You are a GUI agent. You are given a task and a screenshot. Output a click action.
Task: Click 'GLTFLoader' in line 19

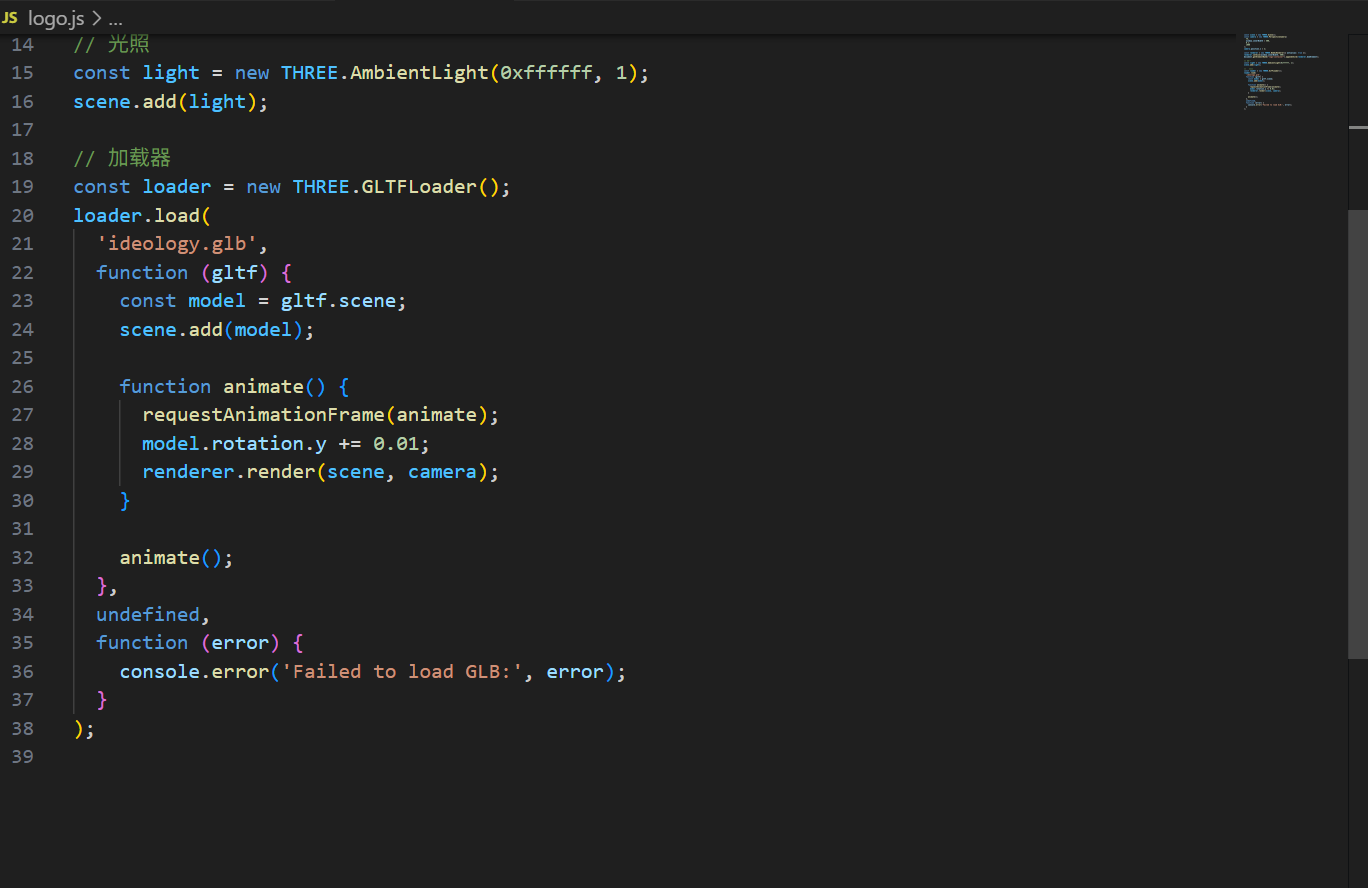pyautogui.click(x=419, y=187)
